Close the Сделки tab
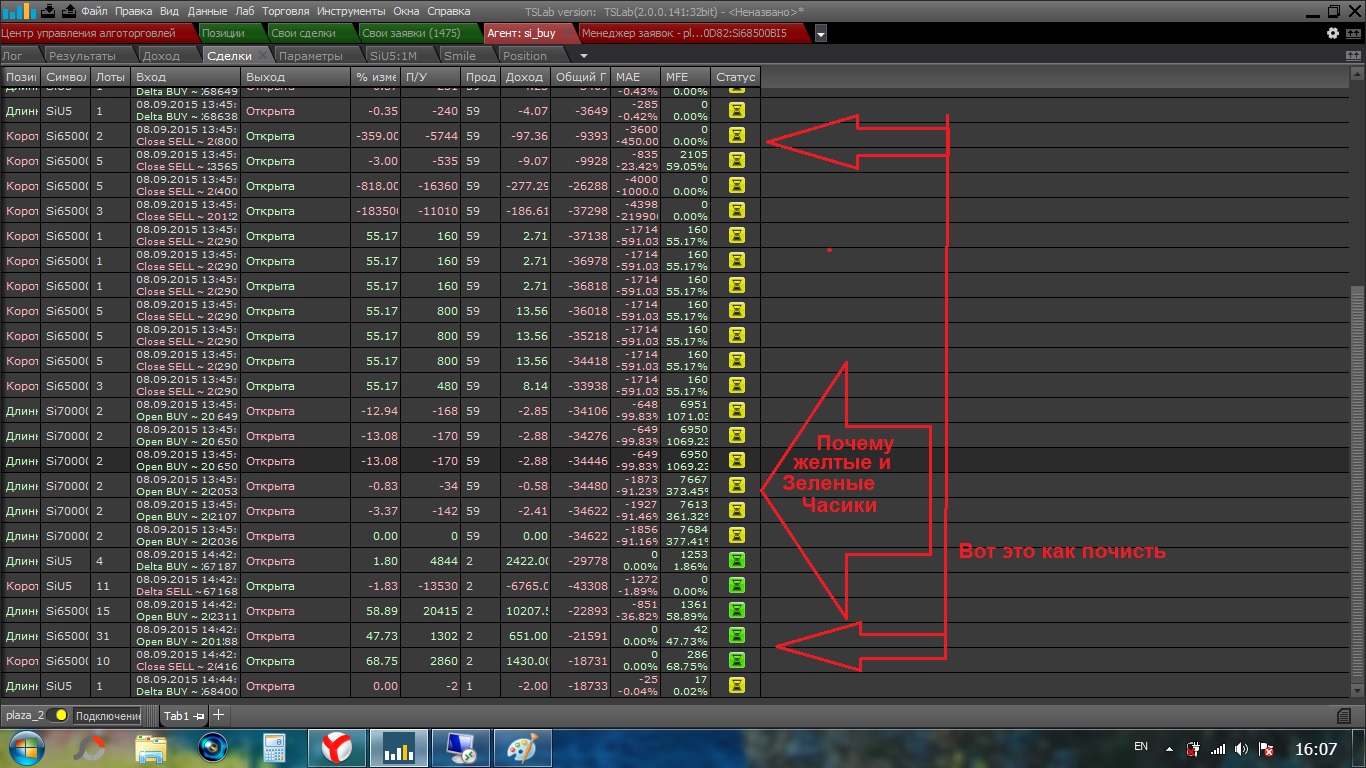Image resolution: width=1366 pixels, height=768 pixels. [x=263, y=56]
